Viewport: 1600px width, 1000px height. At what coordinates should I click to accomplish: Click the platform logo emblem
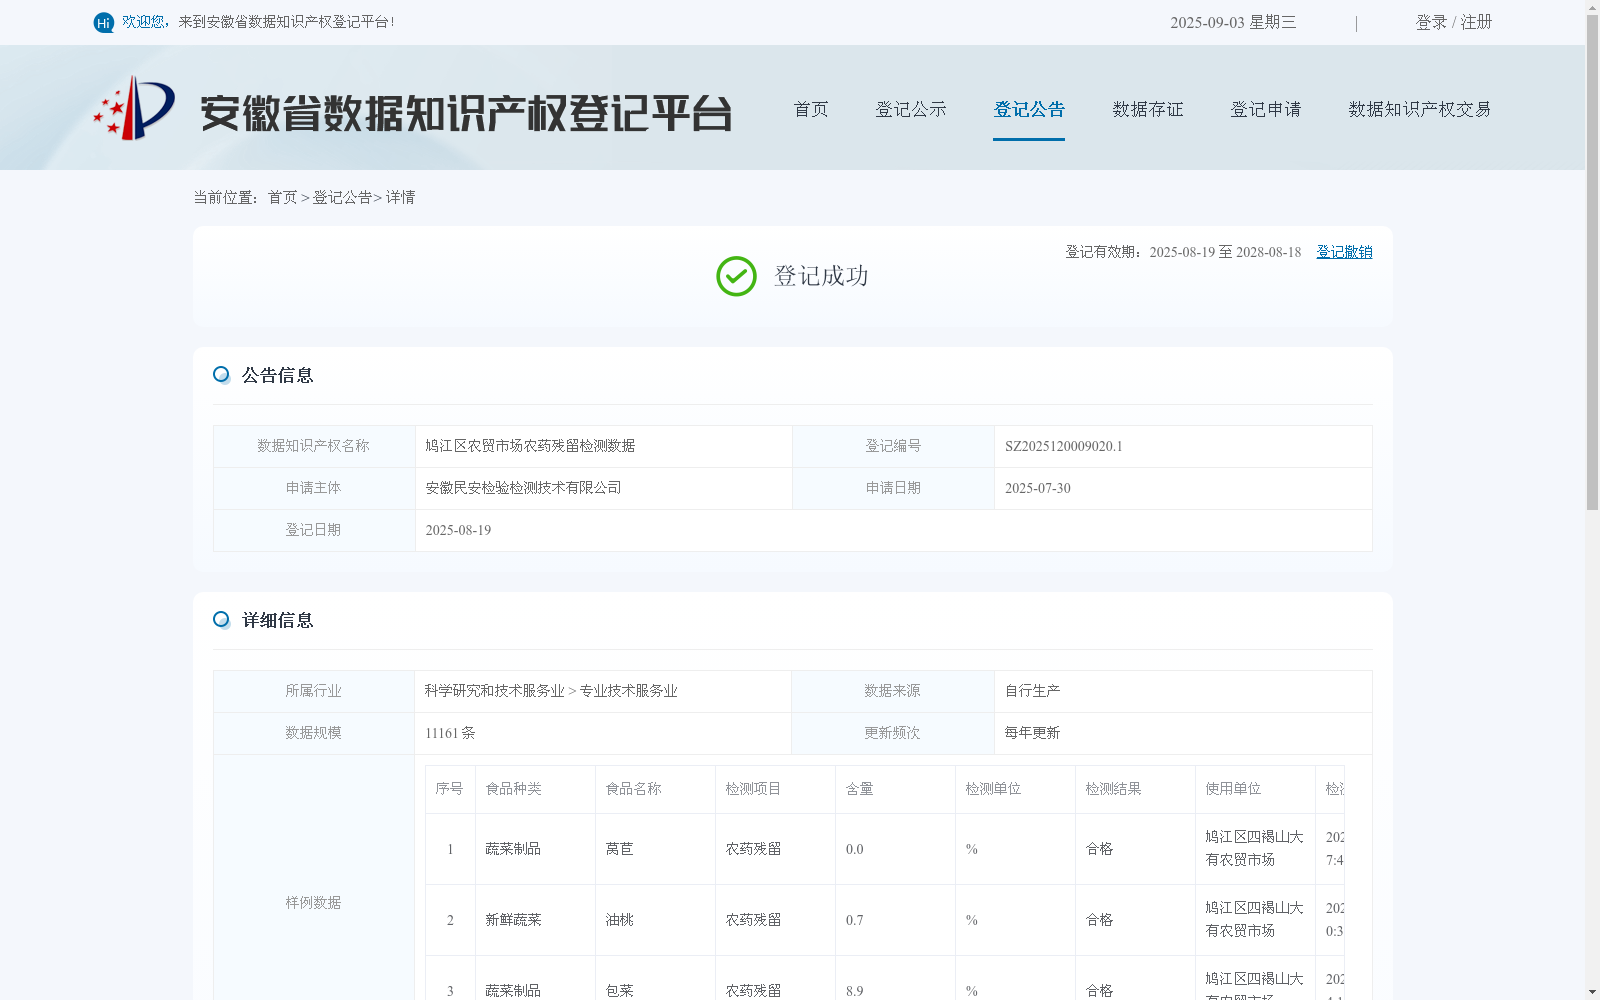pyautogui.click(x=134, y=108)
